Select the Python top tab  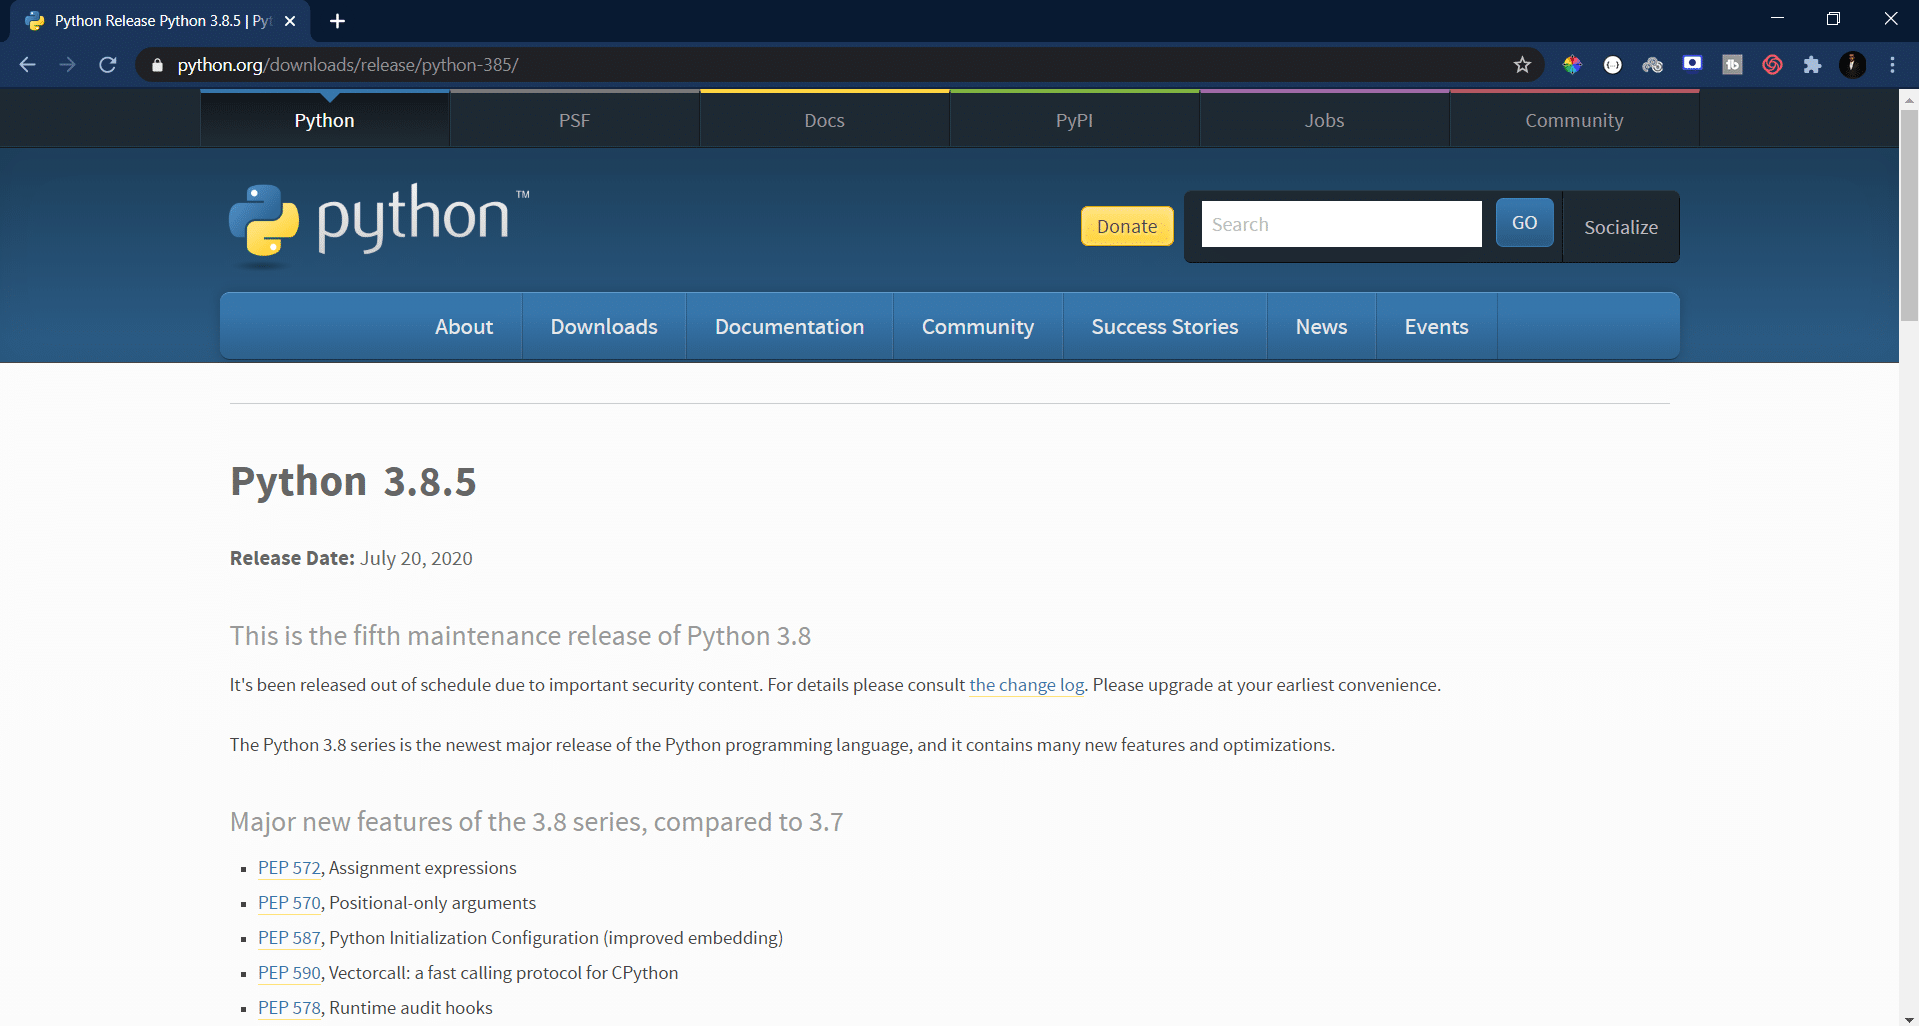(x=324, y=120)
